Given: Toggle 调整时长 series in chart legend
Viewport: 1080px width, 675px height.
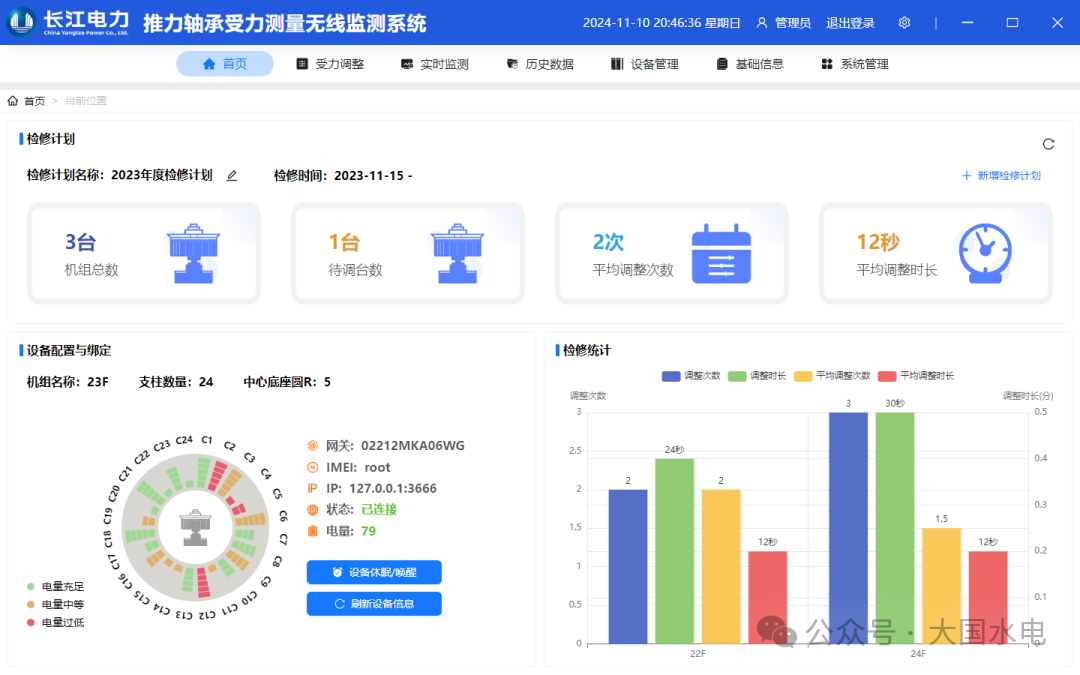Looking at the screenshot, I should [x=737, y=376].
